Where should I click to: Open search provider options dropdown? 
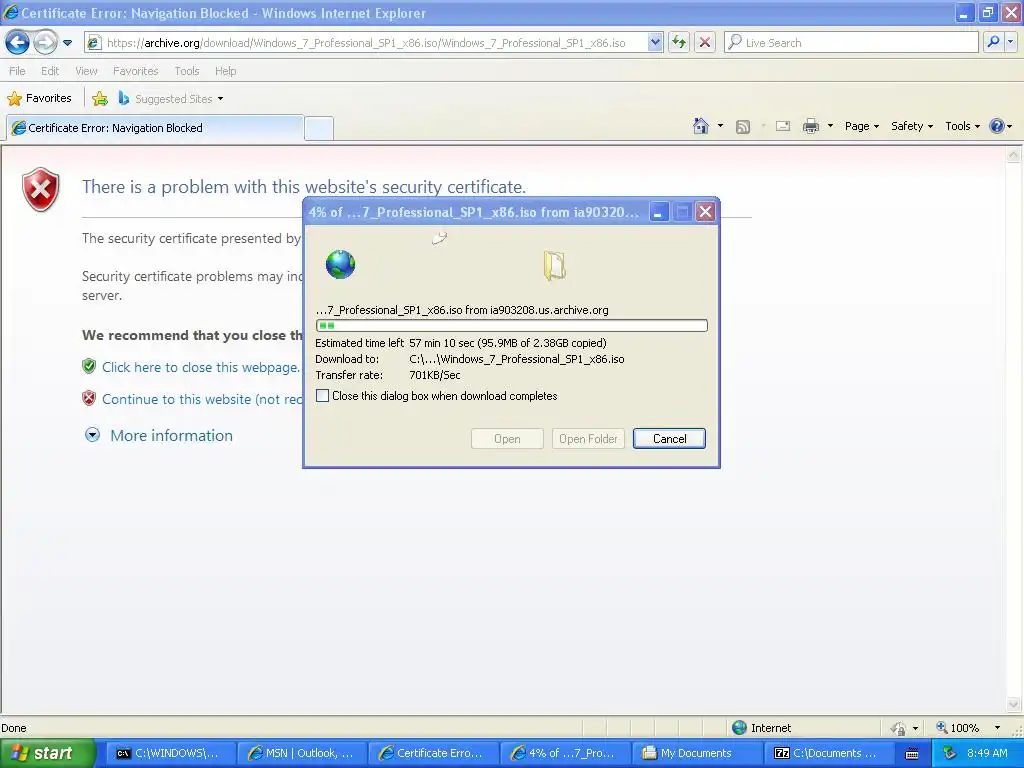pos(1011,42)
